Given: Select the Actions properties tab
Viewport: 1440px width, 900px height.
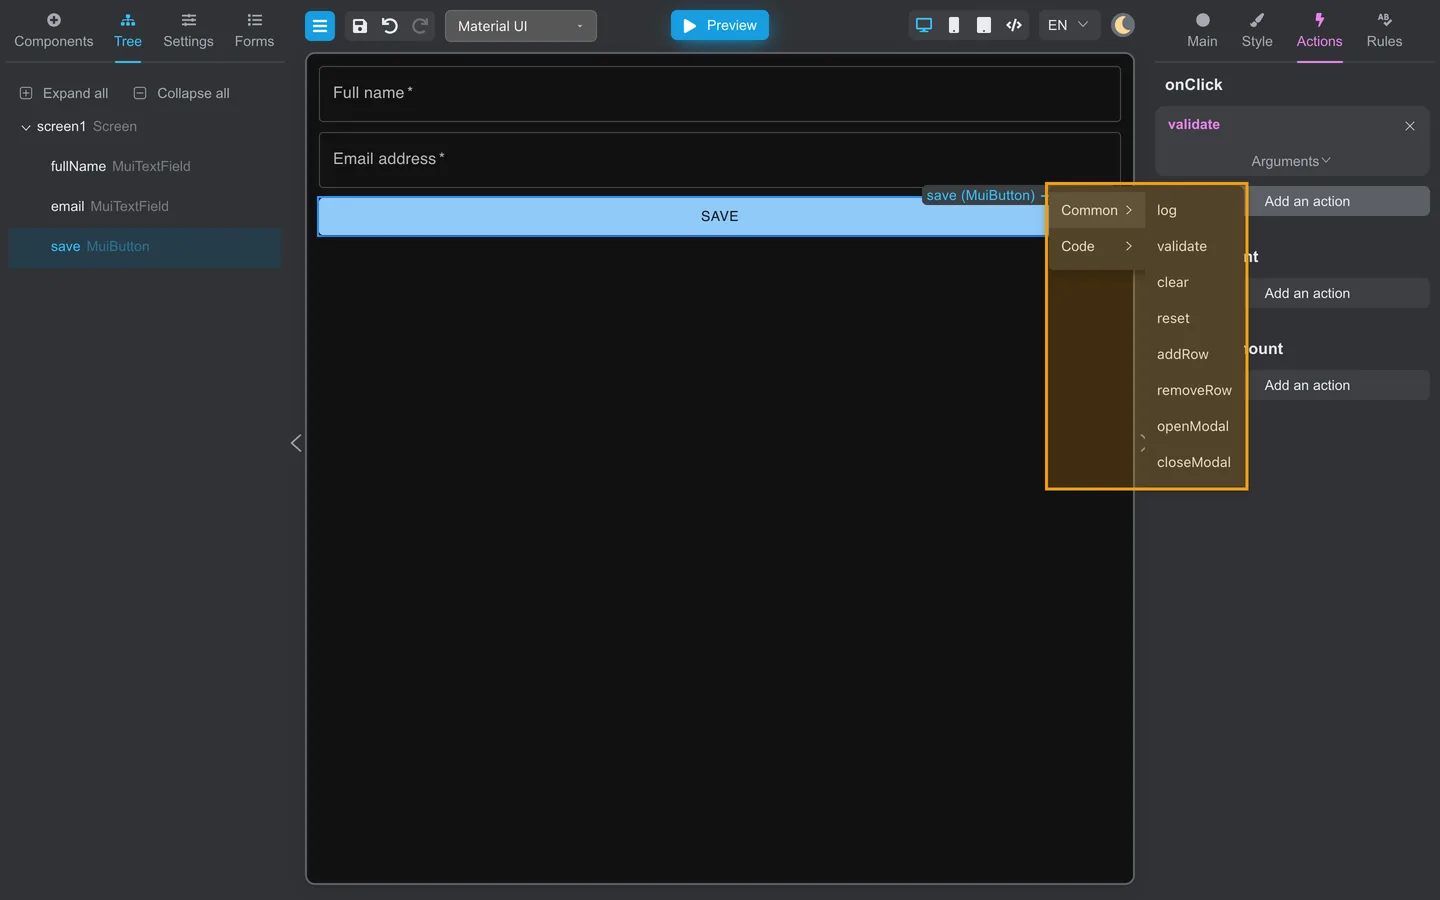Looking at the screenshot, I should tap(1320, 31).
